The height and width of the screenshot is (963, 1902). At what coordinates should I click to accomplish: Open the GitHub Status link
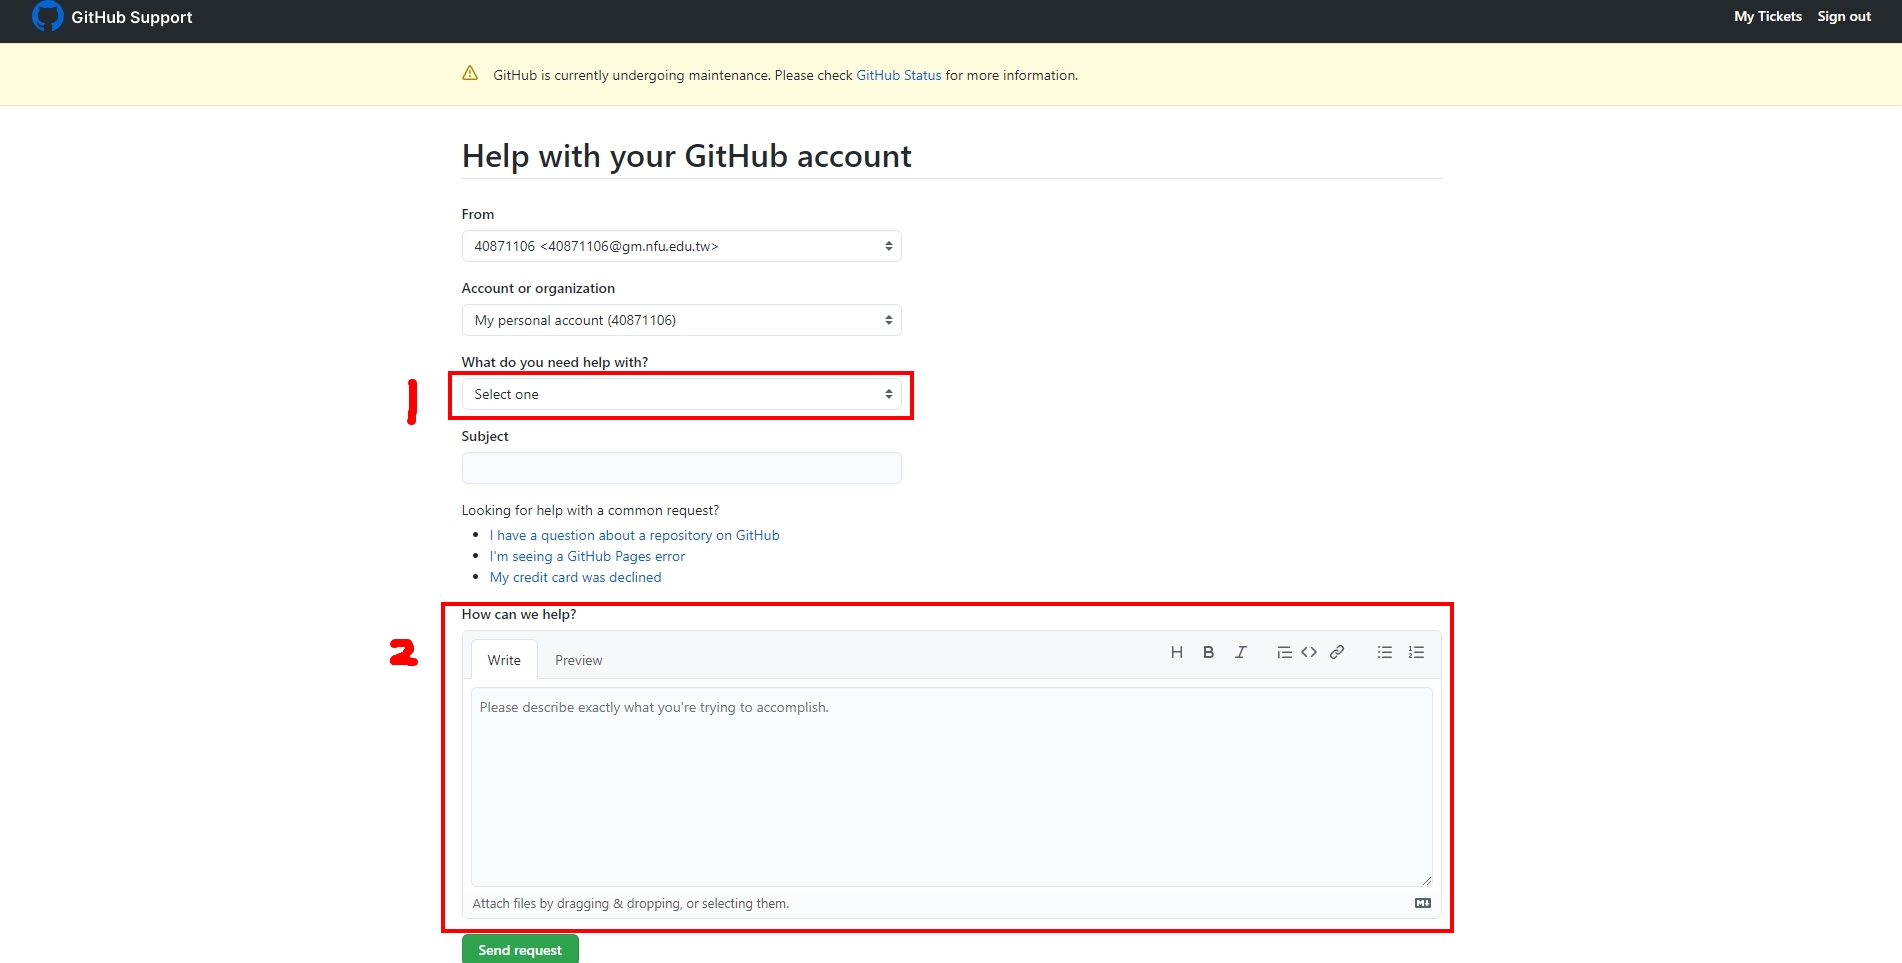[898, 75]
